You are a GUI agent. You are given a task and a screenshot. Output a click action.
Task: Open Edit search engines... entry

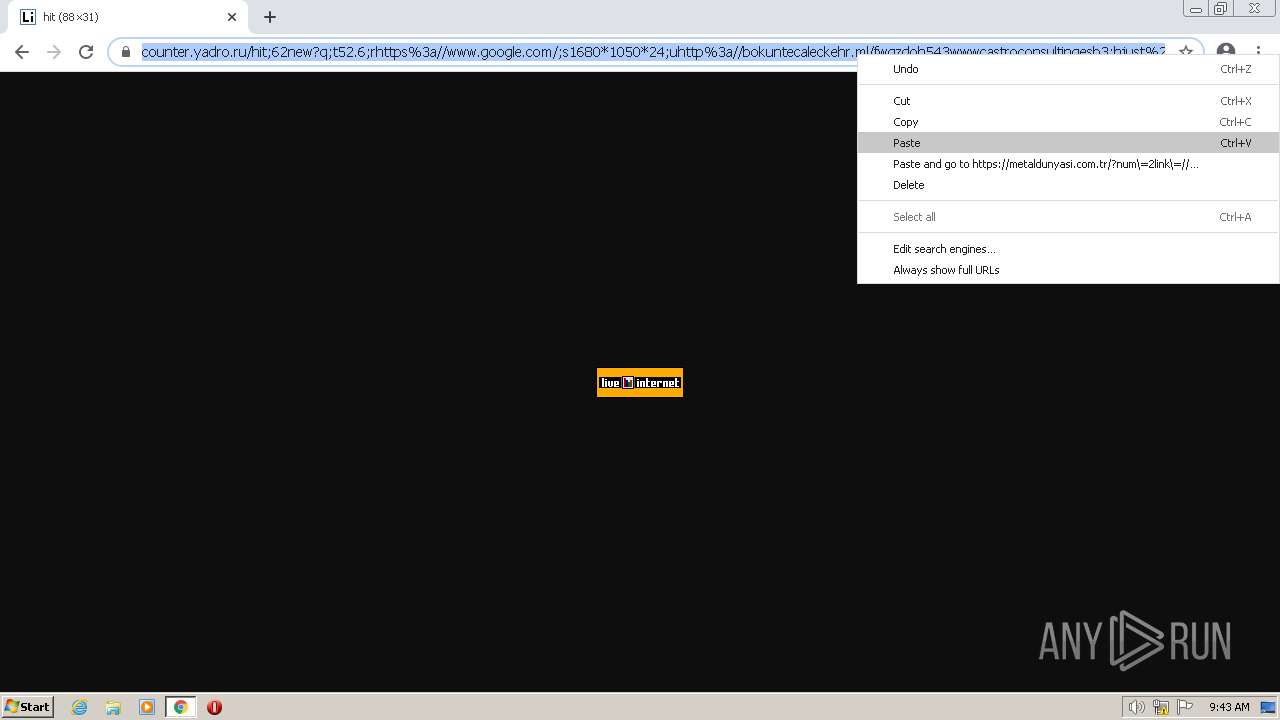(x=1068, y=249)
